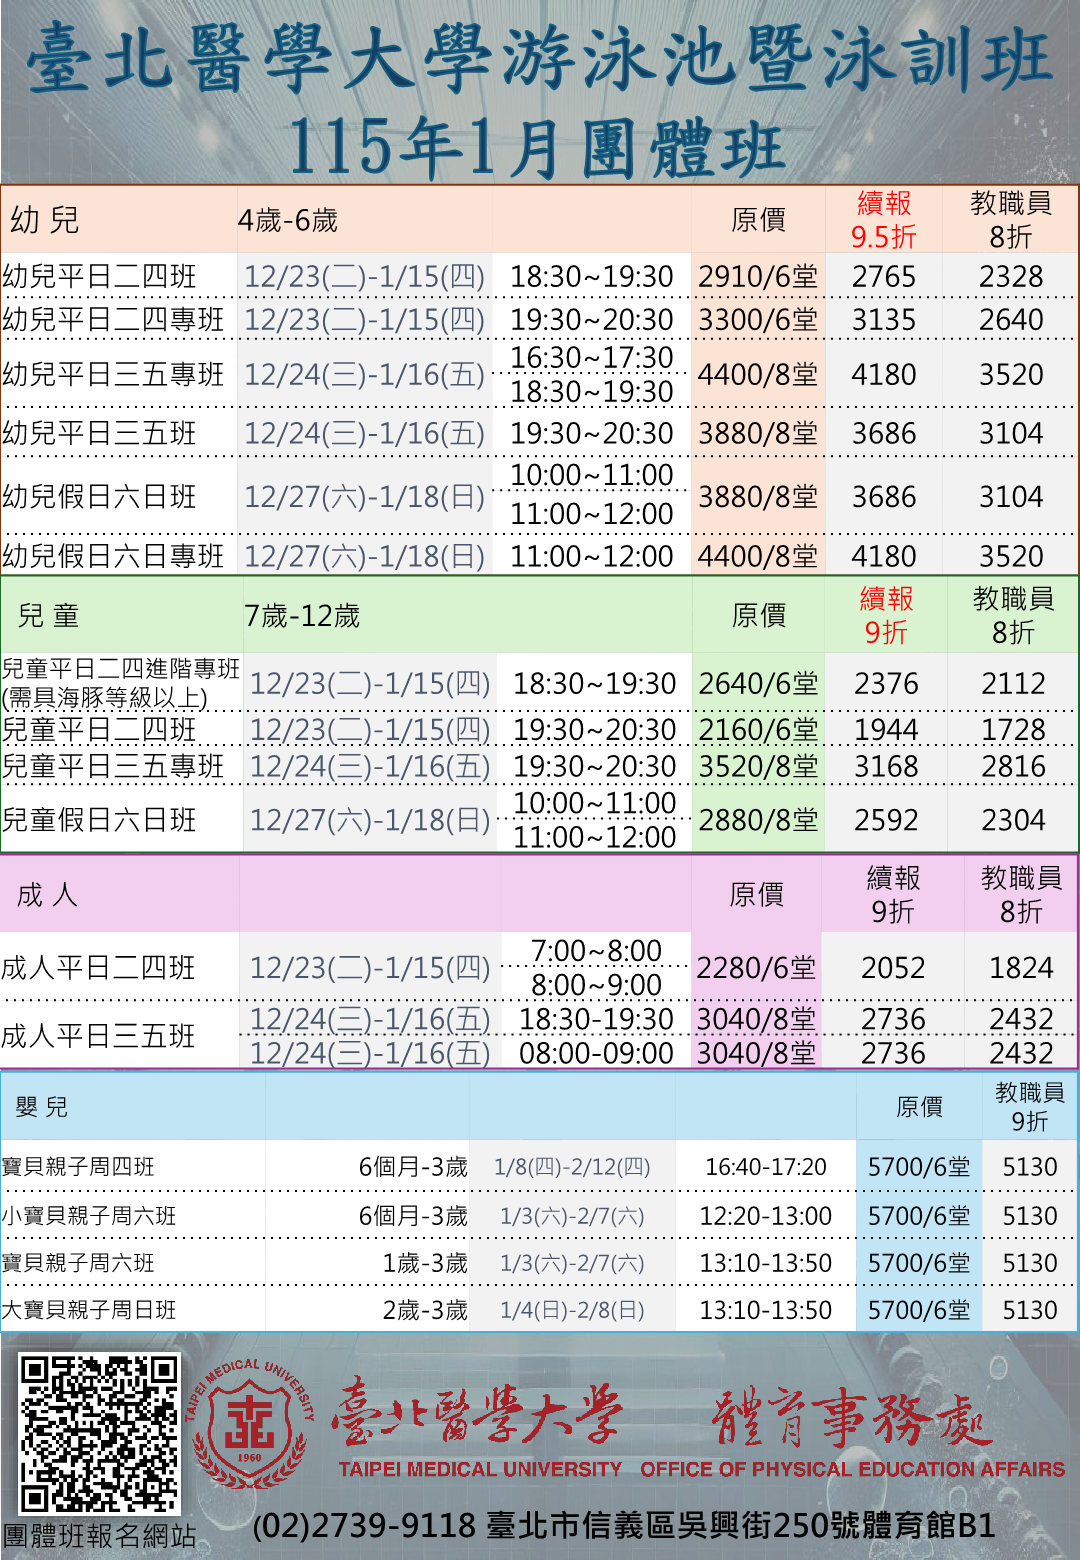Select the 成人 section header

47,895
